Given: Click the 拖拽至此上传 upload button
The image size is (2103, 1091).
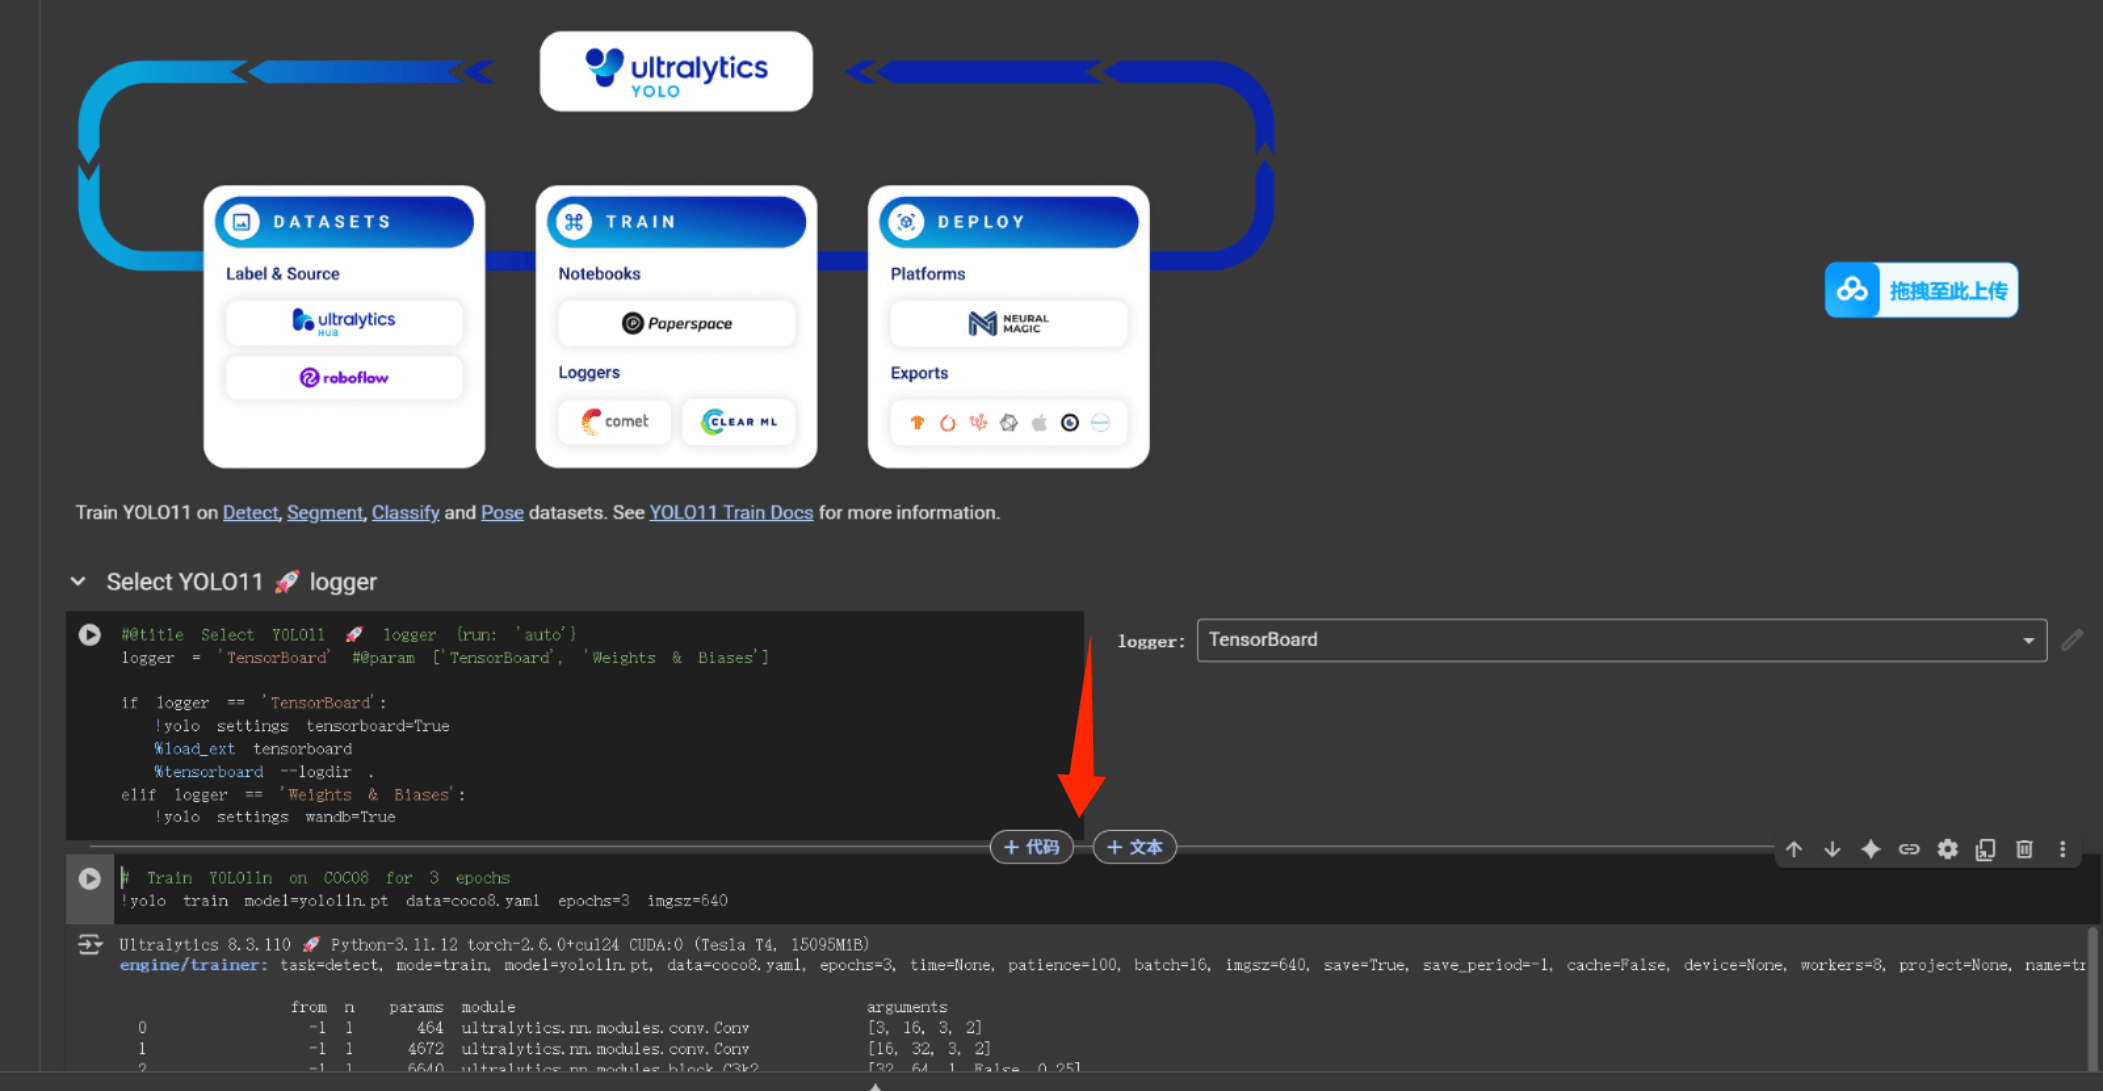Looking at the screenshot, I should tap(1921, 290).
